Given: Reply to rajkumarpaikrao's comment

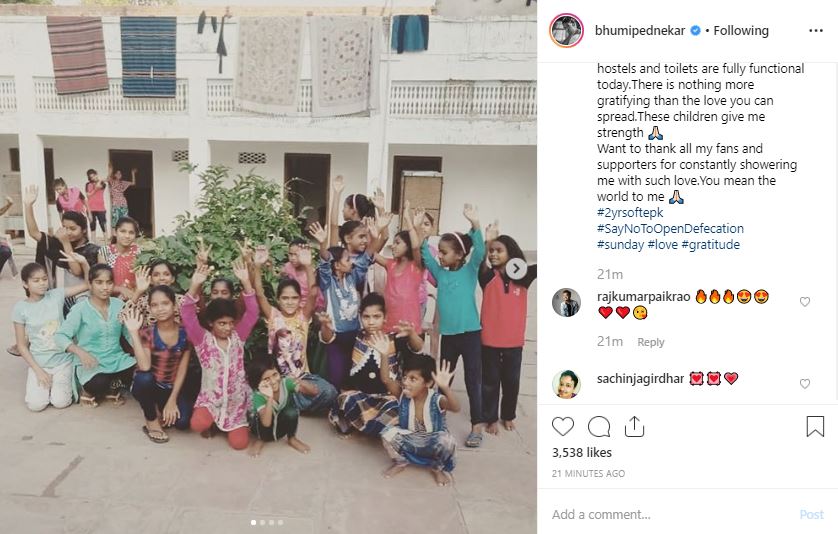Looking at the screenshot, I should [x=650, y=342].
